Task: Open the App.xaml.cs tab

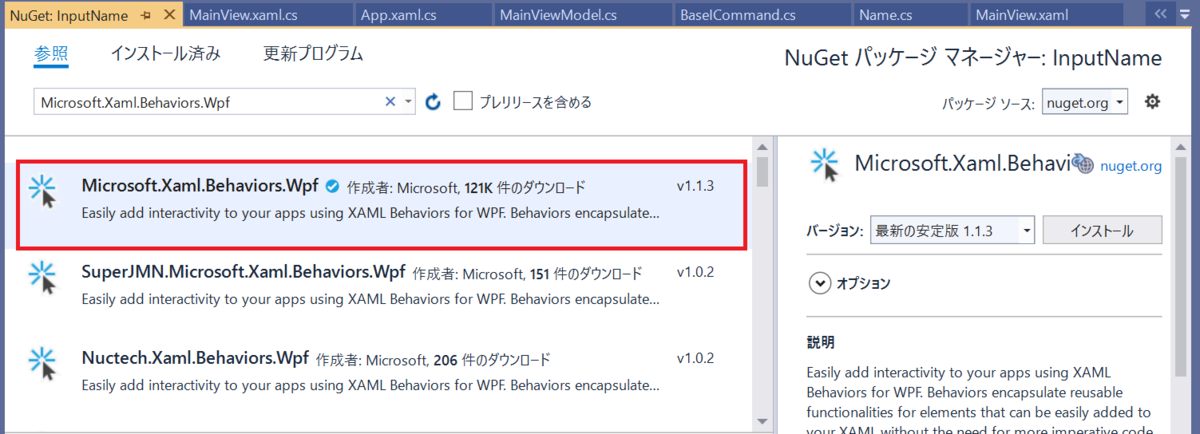Action: [400, 15]
